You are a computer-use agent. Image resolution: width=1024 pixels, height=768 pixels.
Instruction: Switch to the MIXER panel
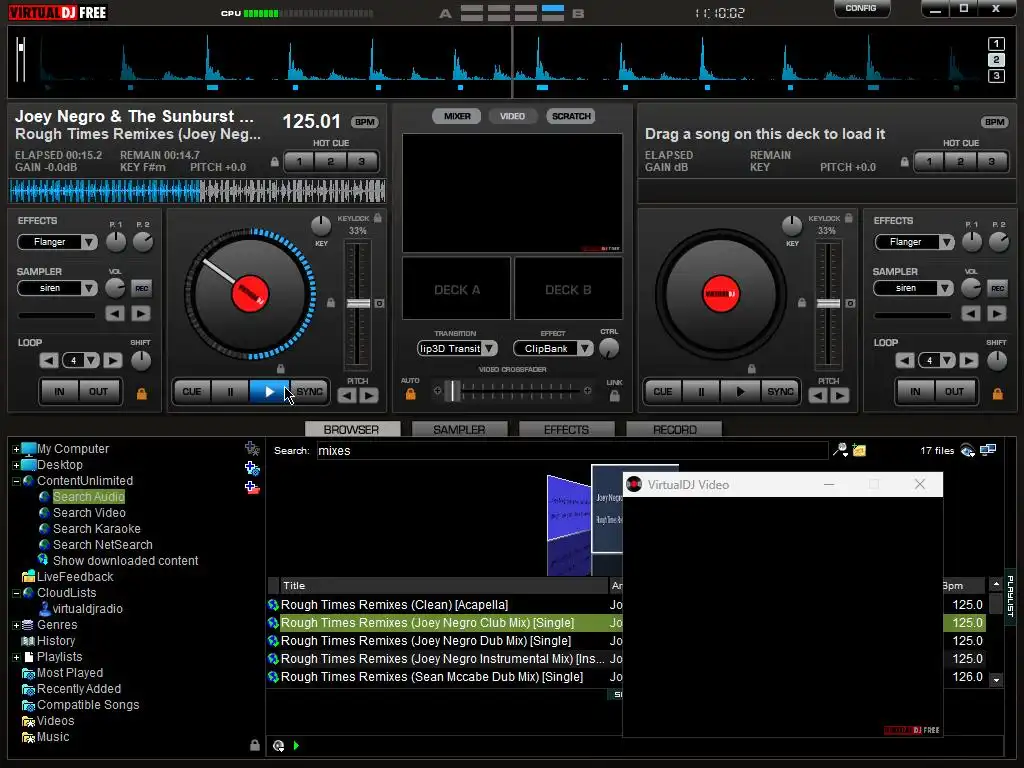pos(456,116)
